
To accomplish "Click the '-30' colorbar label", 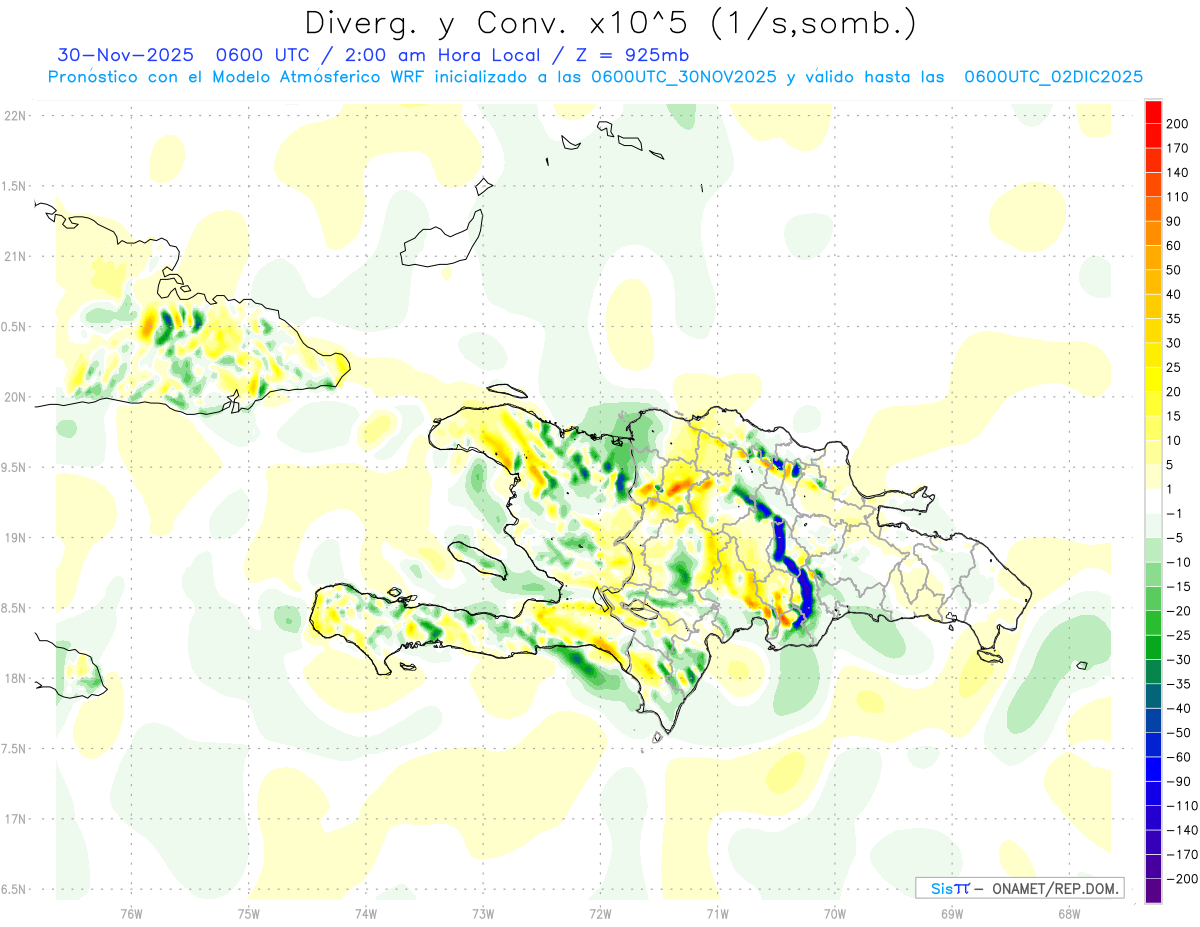I will (1179, 660).
